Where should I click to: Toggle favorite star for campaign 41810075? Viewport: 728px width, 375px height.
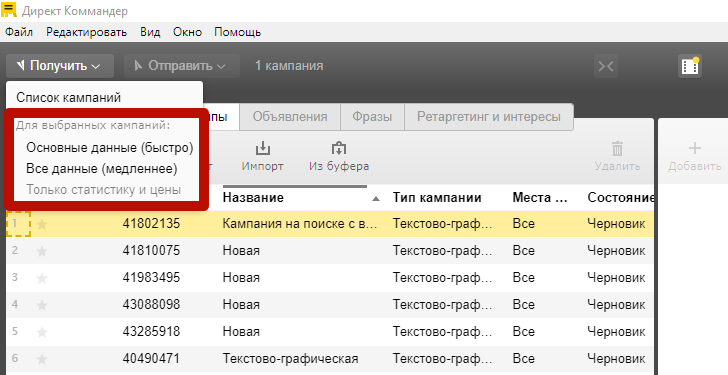point(42,251)
